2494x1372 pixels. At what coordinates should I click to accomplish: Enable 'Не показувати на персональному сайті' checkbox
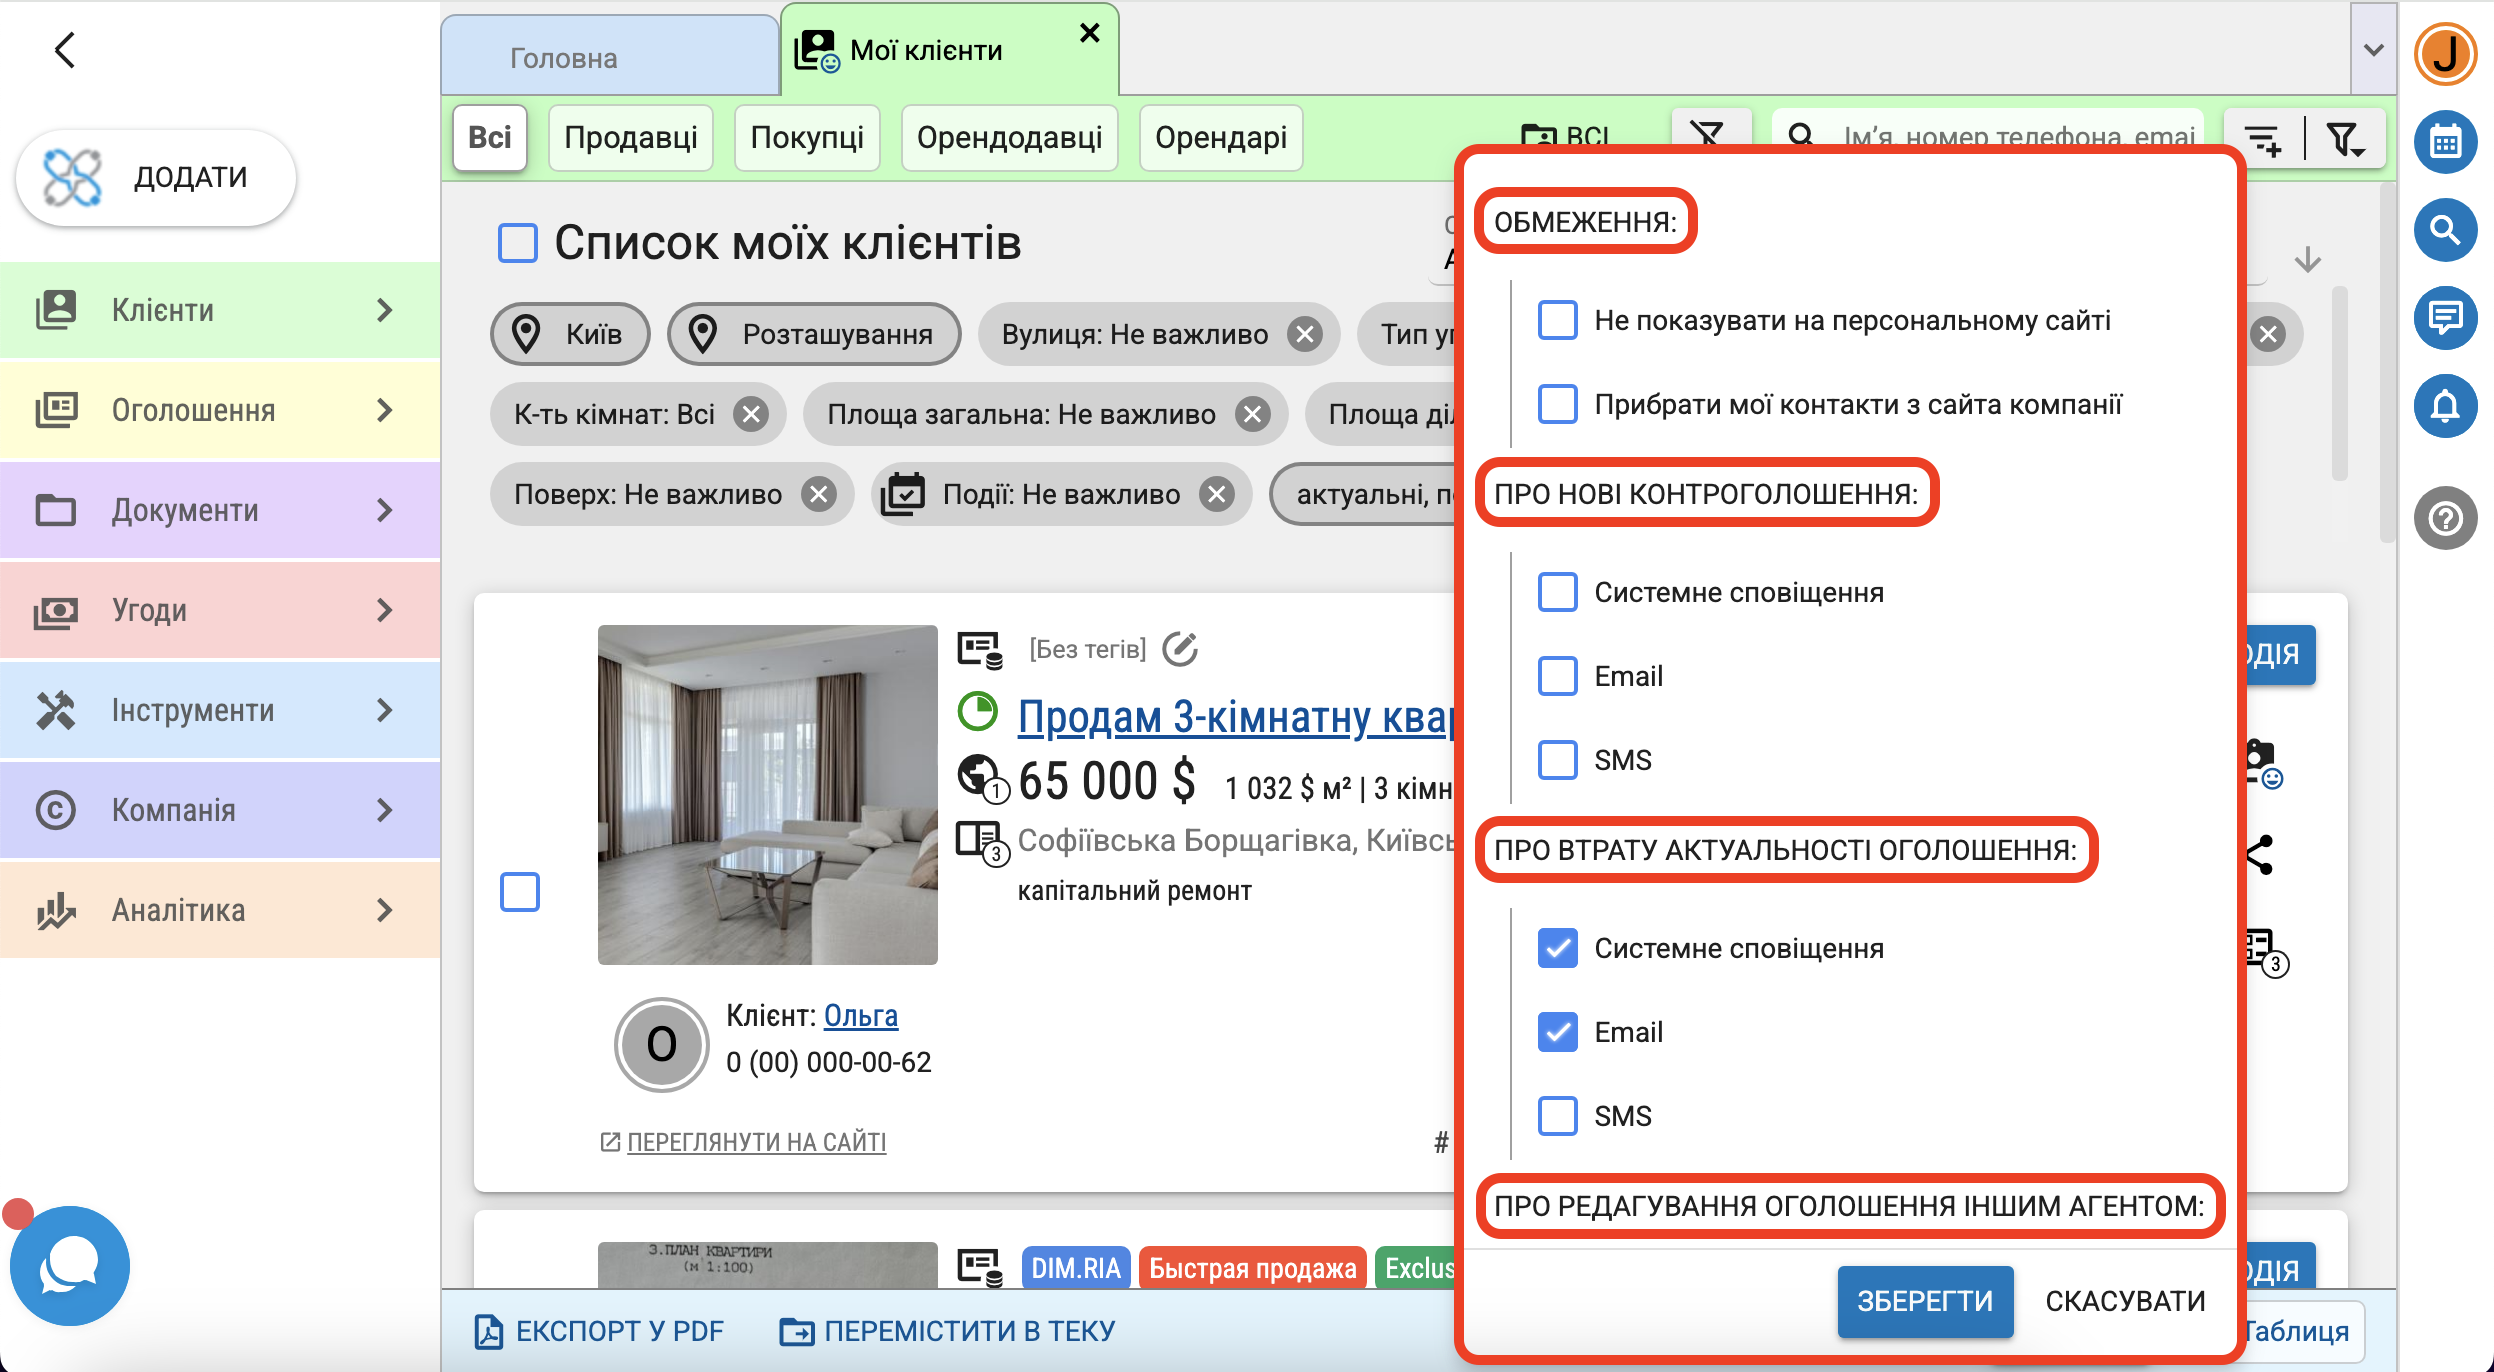click(1557, 320)
